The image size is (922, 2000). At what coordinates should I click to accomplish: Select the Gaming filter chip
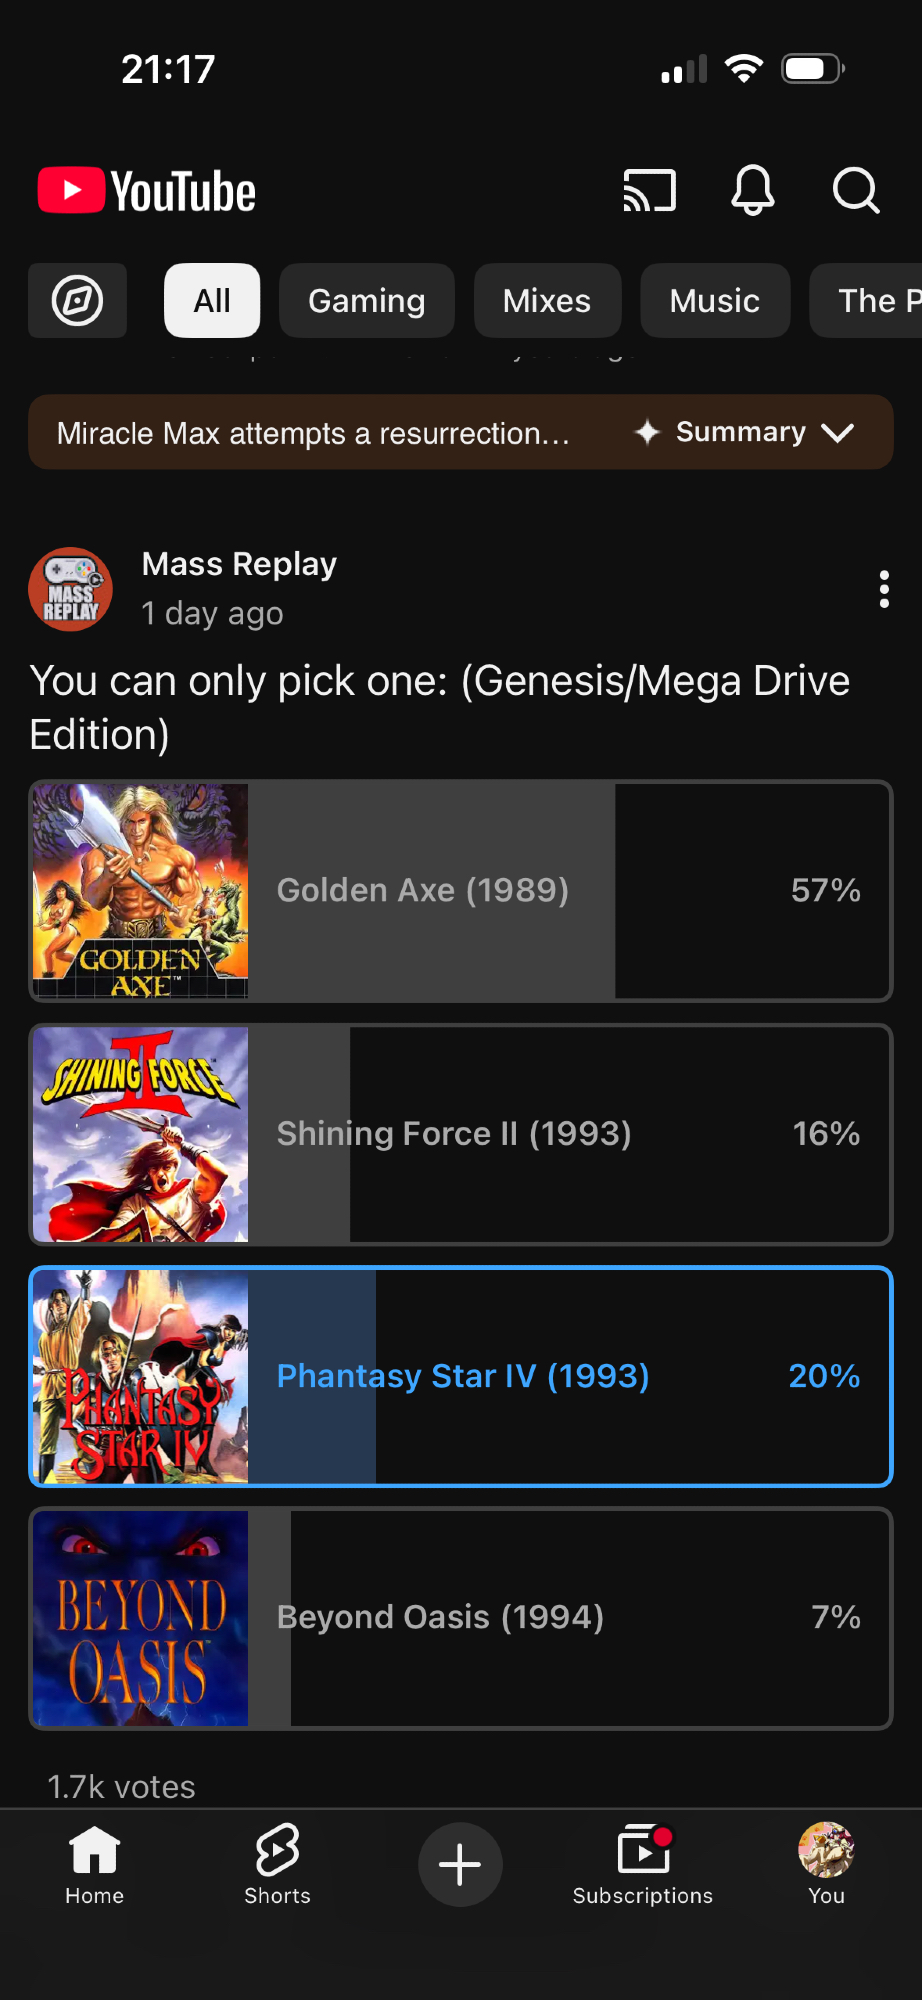(x=367, y=301)
